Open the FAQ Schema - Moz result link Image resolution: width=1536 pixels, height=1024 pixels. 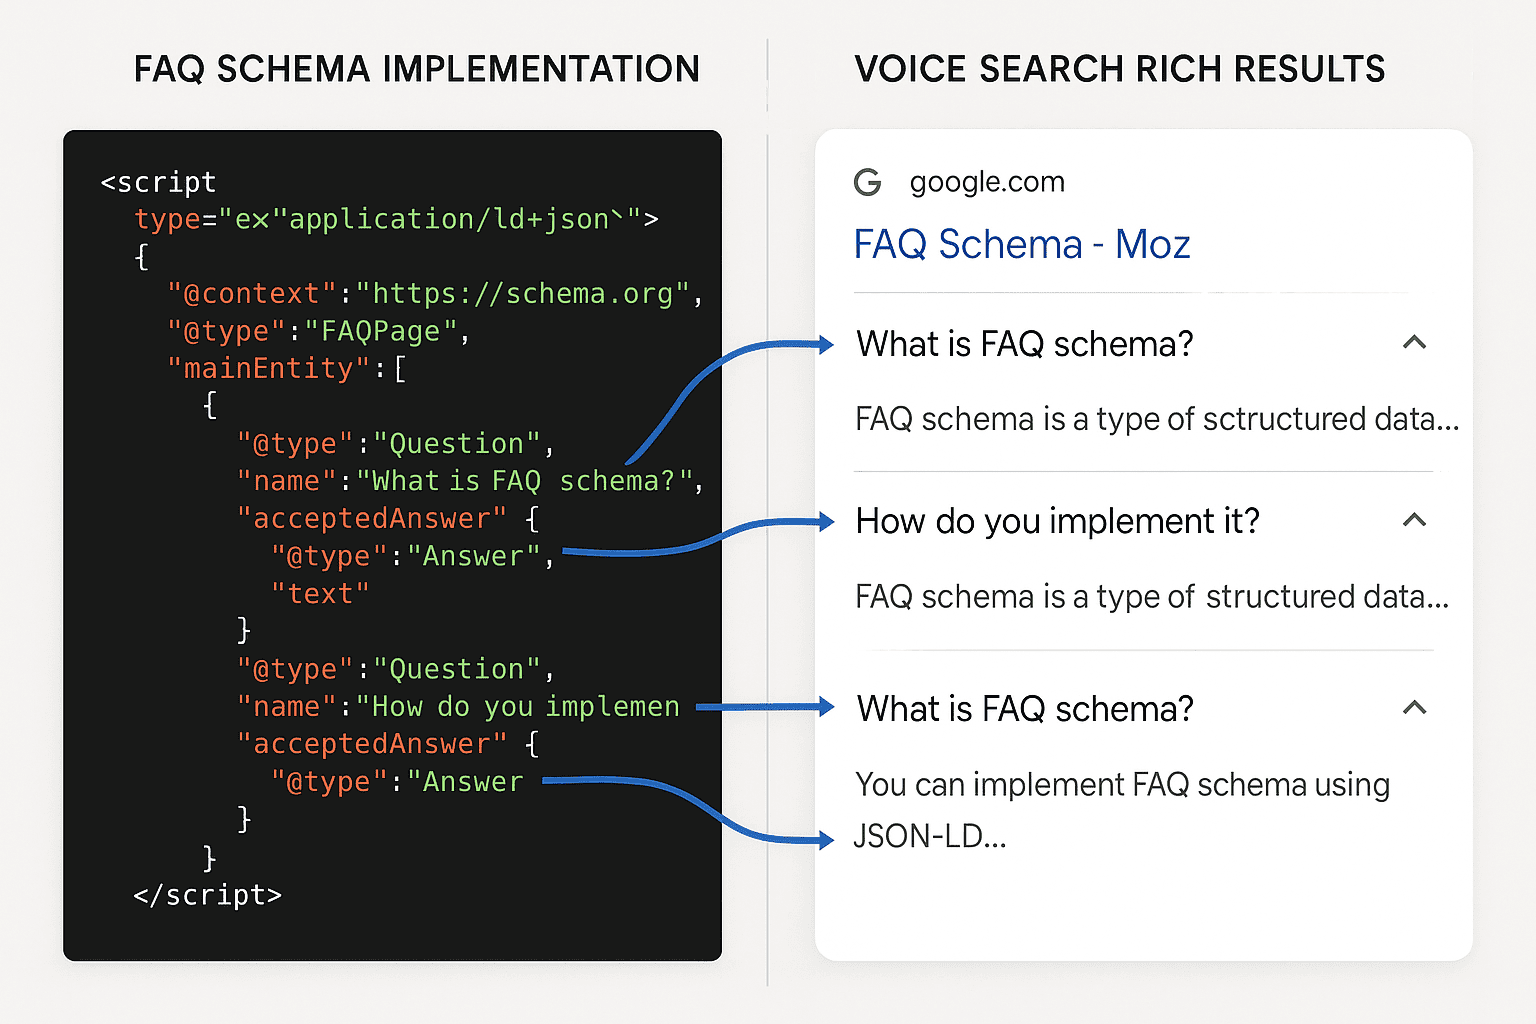click(x=1022, y=244)
